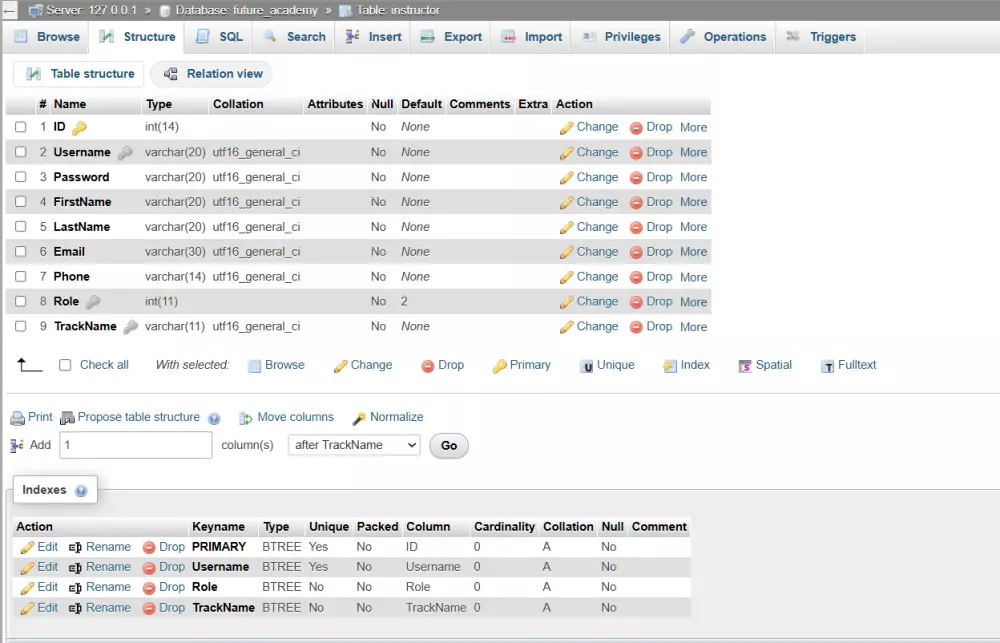Click the Indexes help icon
The image size is (1000, 643).
[x=81, y=491]
